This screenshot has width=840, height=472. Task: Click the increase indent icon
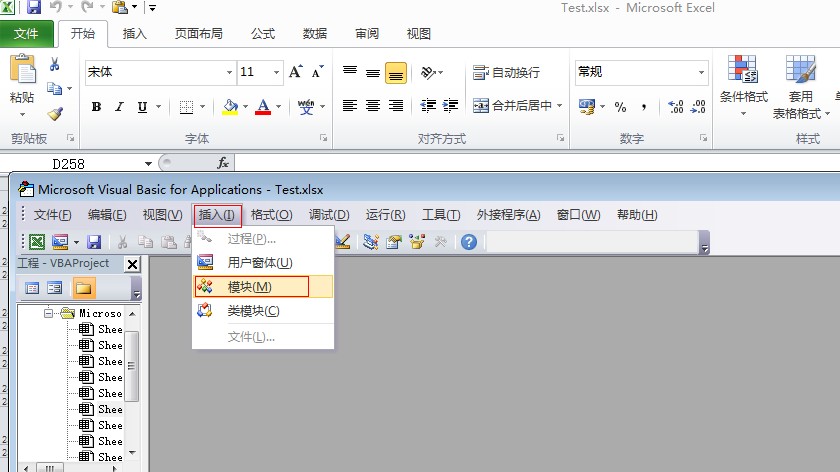(450, 106)
